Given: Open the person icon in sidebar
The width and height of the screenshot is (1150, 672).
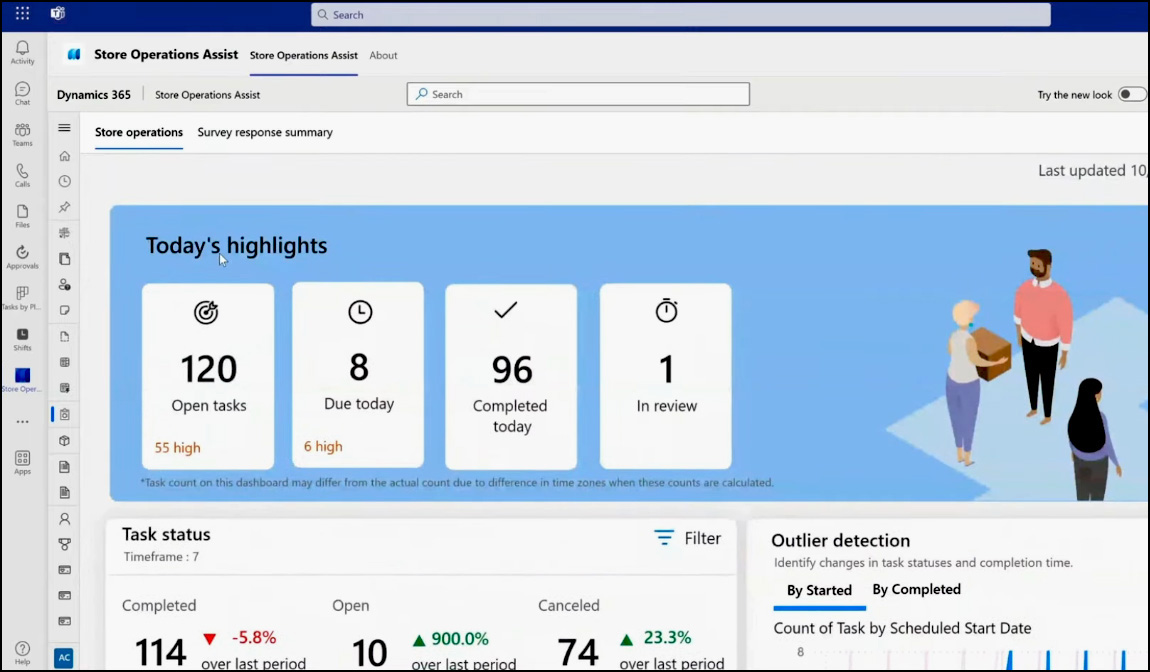Looking at the screenshot, I should click(65, 519).
